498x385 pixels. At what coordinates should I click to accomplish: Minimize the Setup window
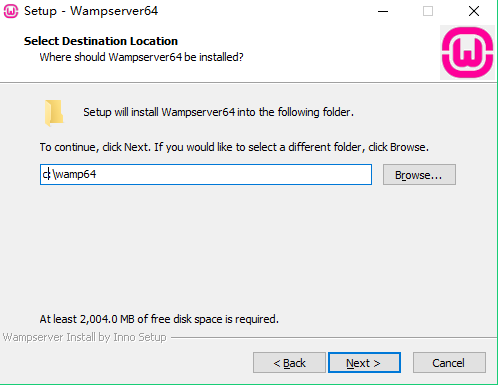coord(383,11)
